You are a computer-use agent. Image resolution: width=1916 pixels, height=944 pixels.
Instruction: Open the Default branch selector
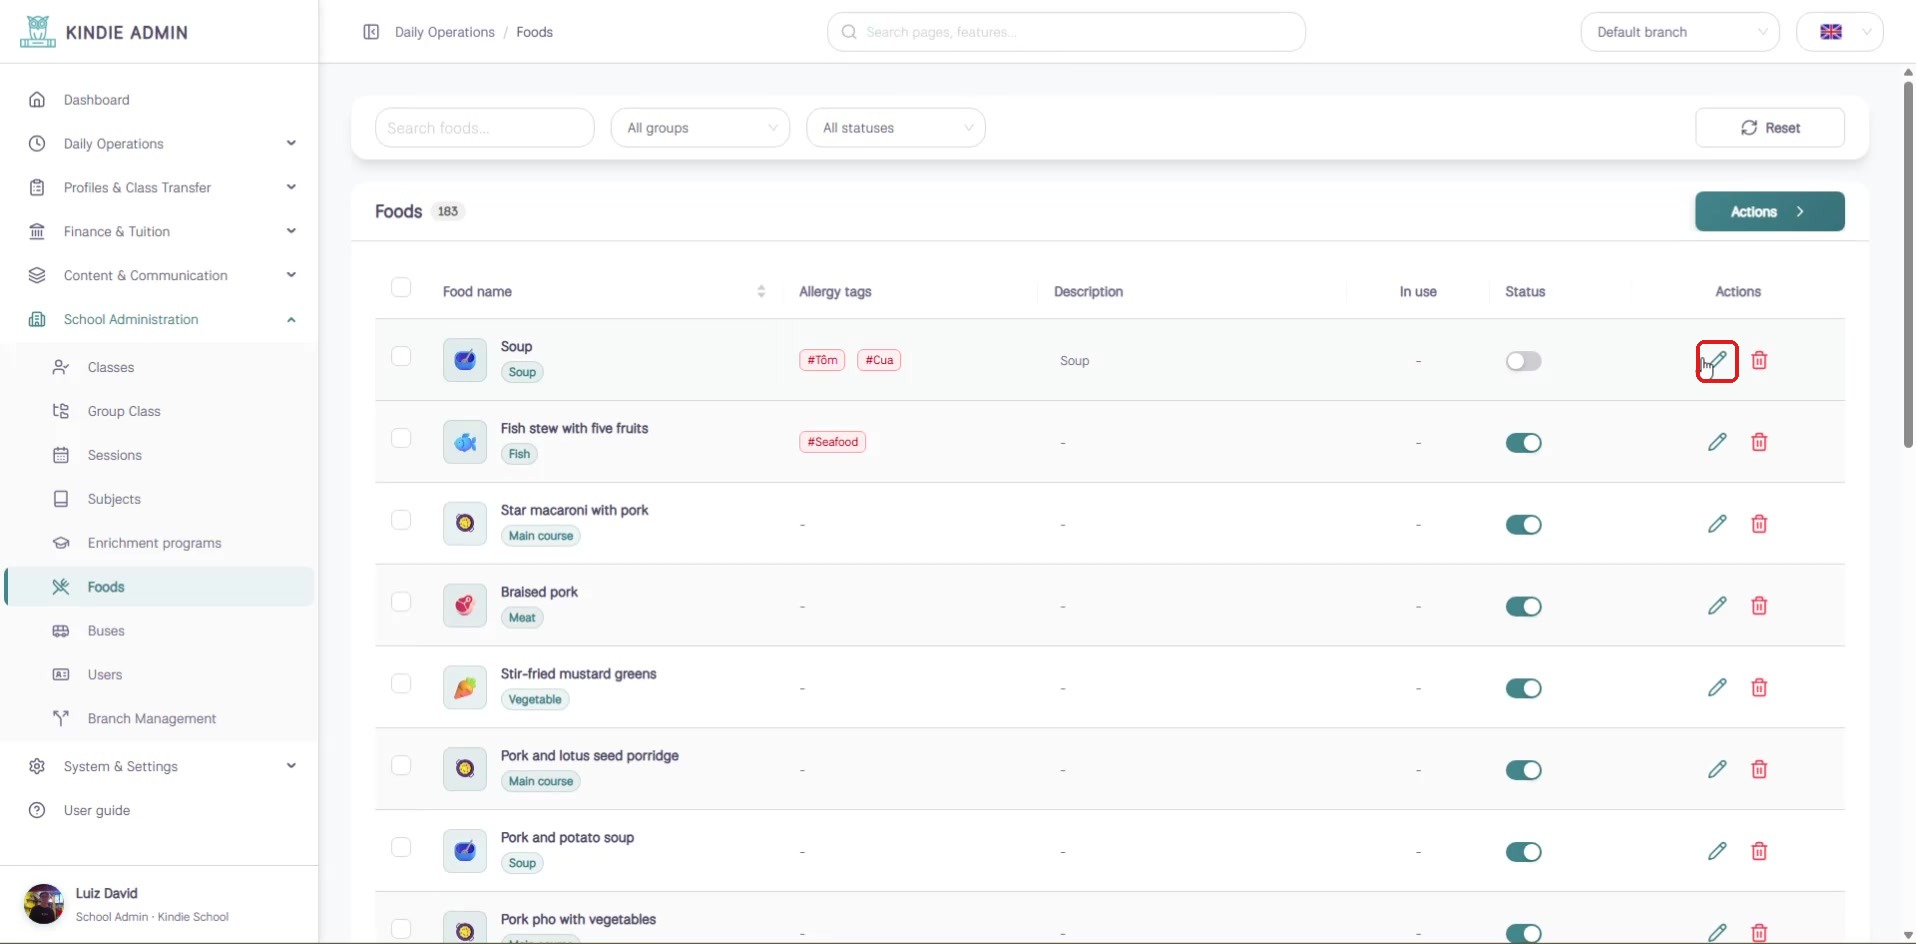click(1680, 32)
